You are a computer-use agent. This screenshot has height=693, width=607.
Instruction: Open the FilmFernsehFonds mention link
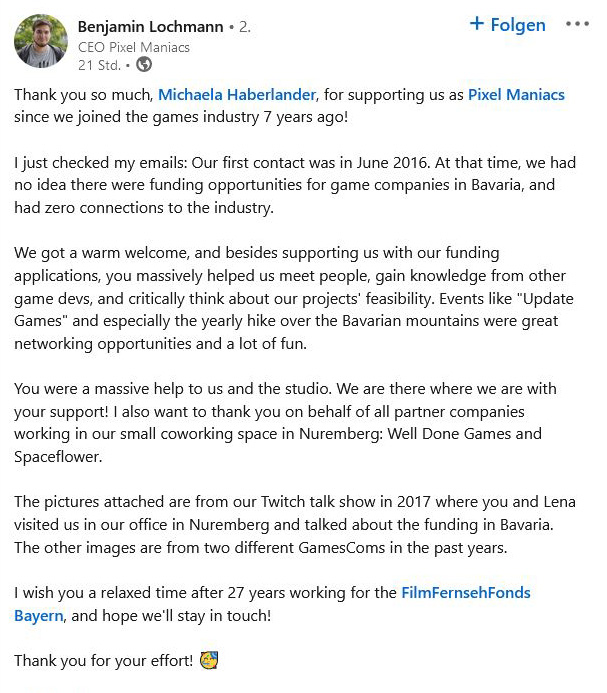[466, 593]
